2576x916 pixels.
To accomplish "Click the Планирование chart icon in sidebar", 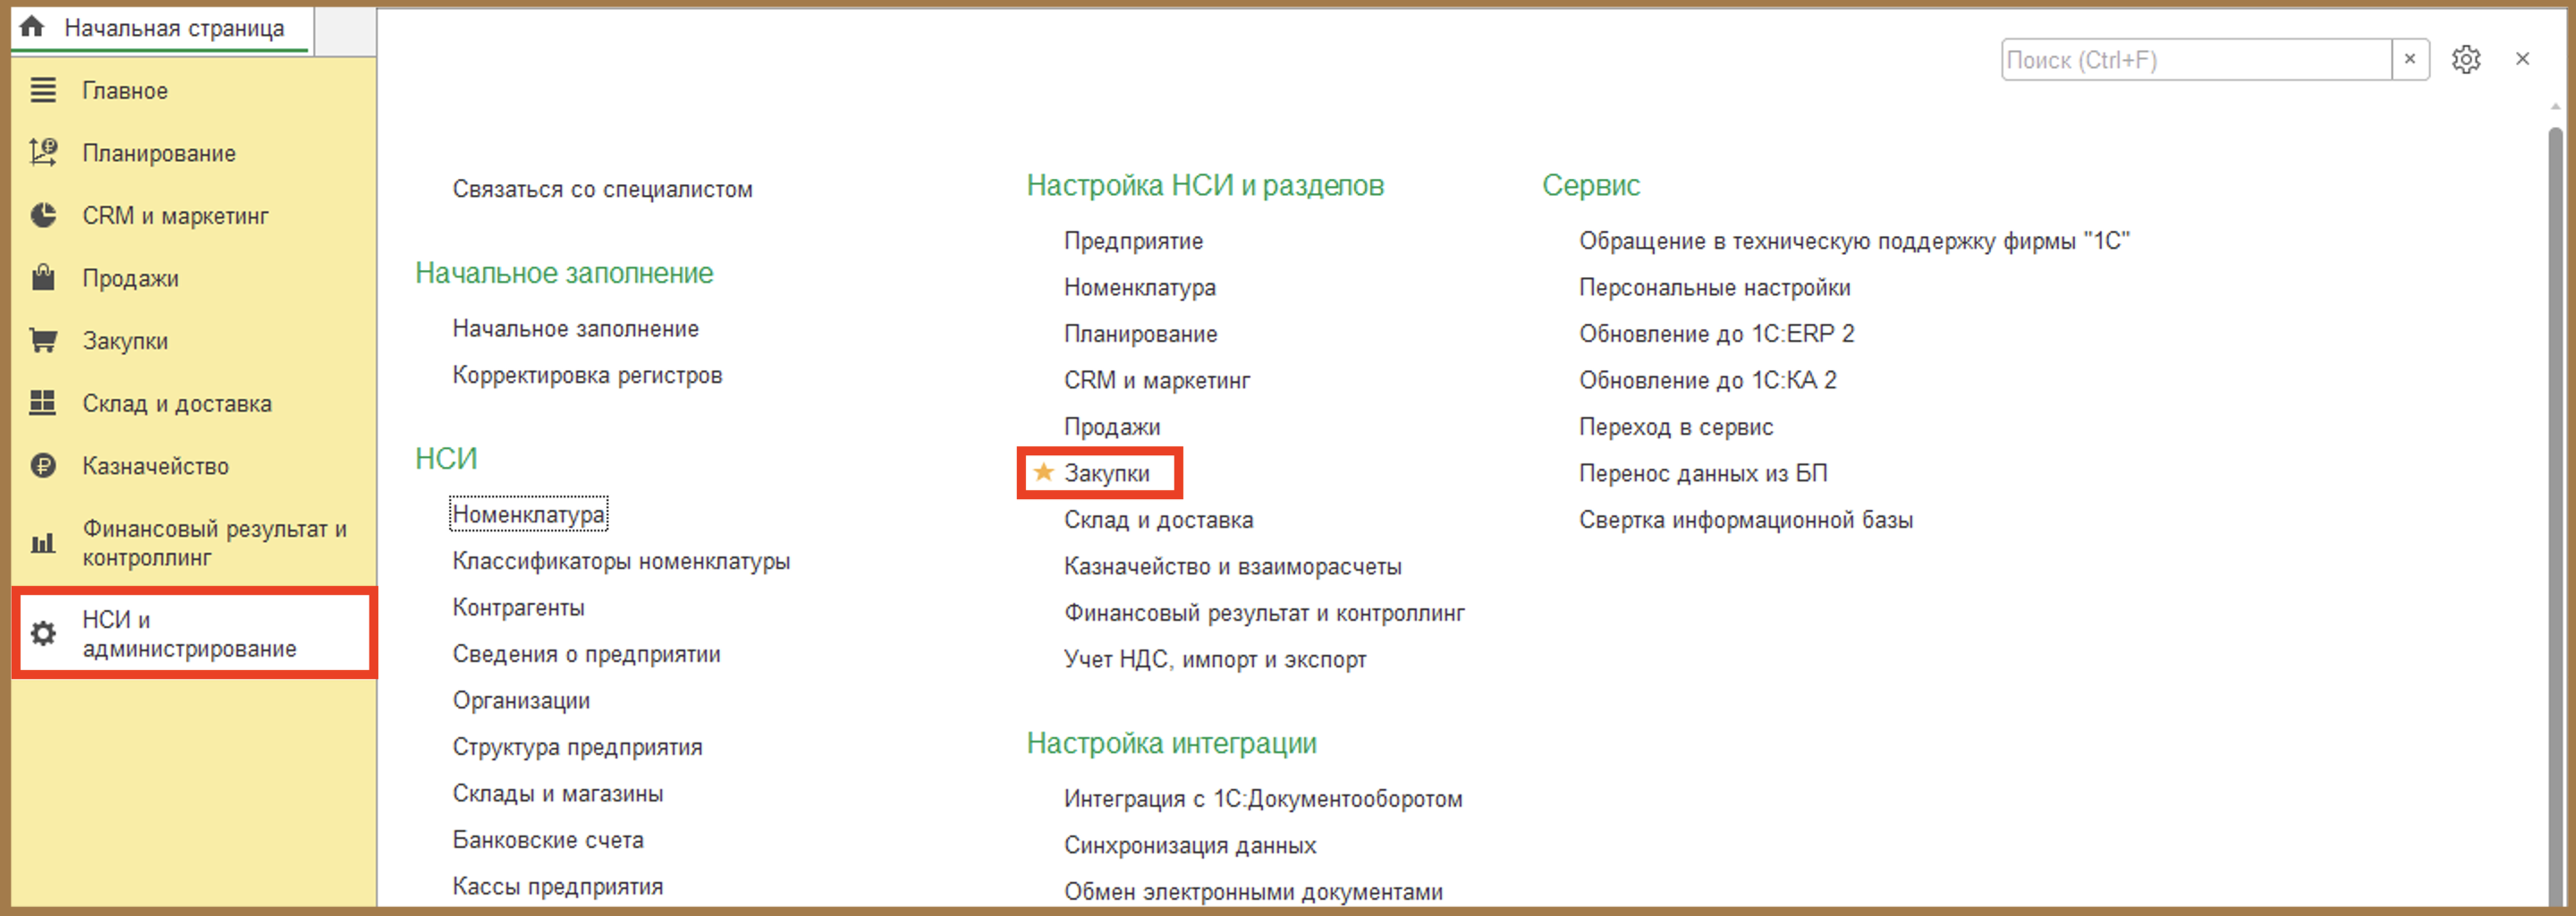I will click(43, 152).
